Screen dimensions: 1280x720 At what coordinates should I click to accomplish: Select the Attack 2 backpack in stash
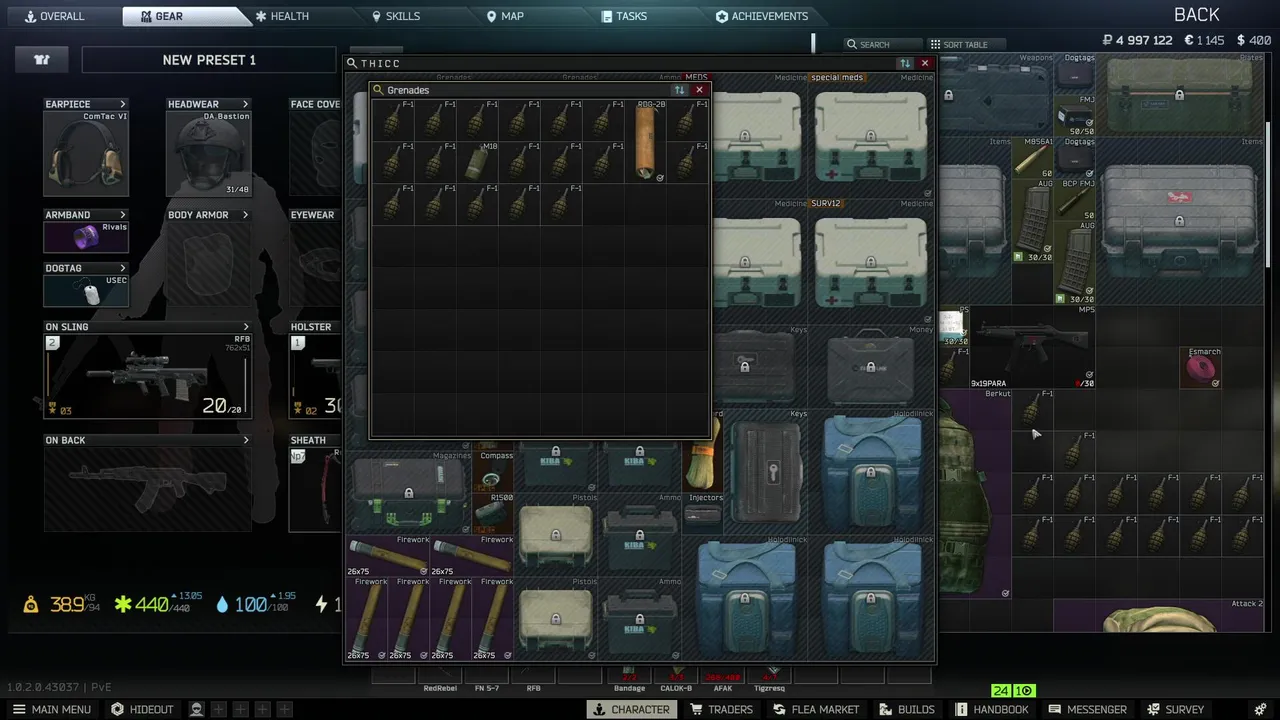1159,616
